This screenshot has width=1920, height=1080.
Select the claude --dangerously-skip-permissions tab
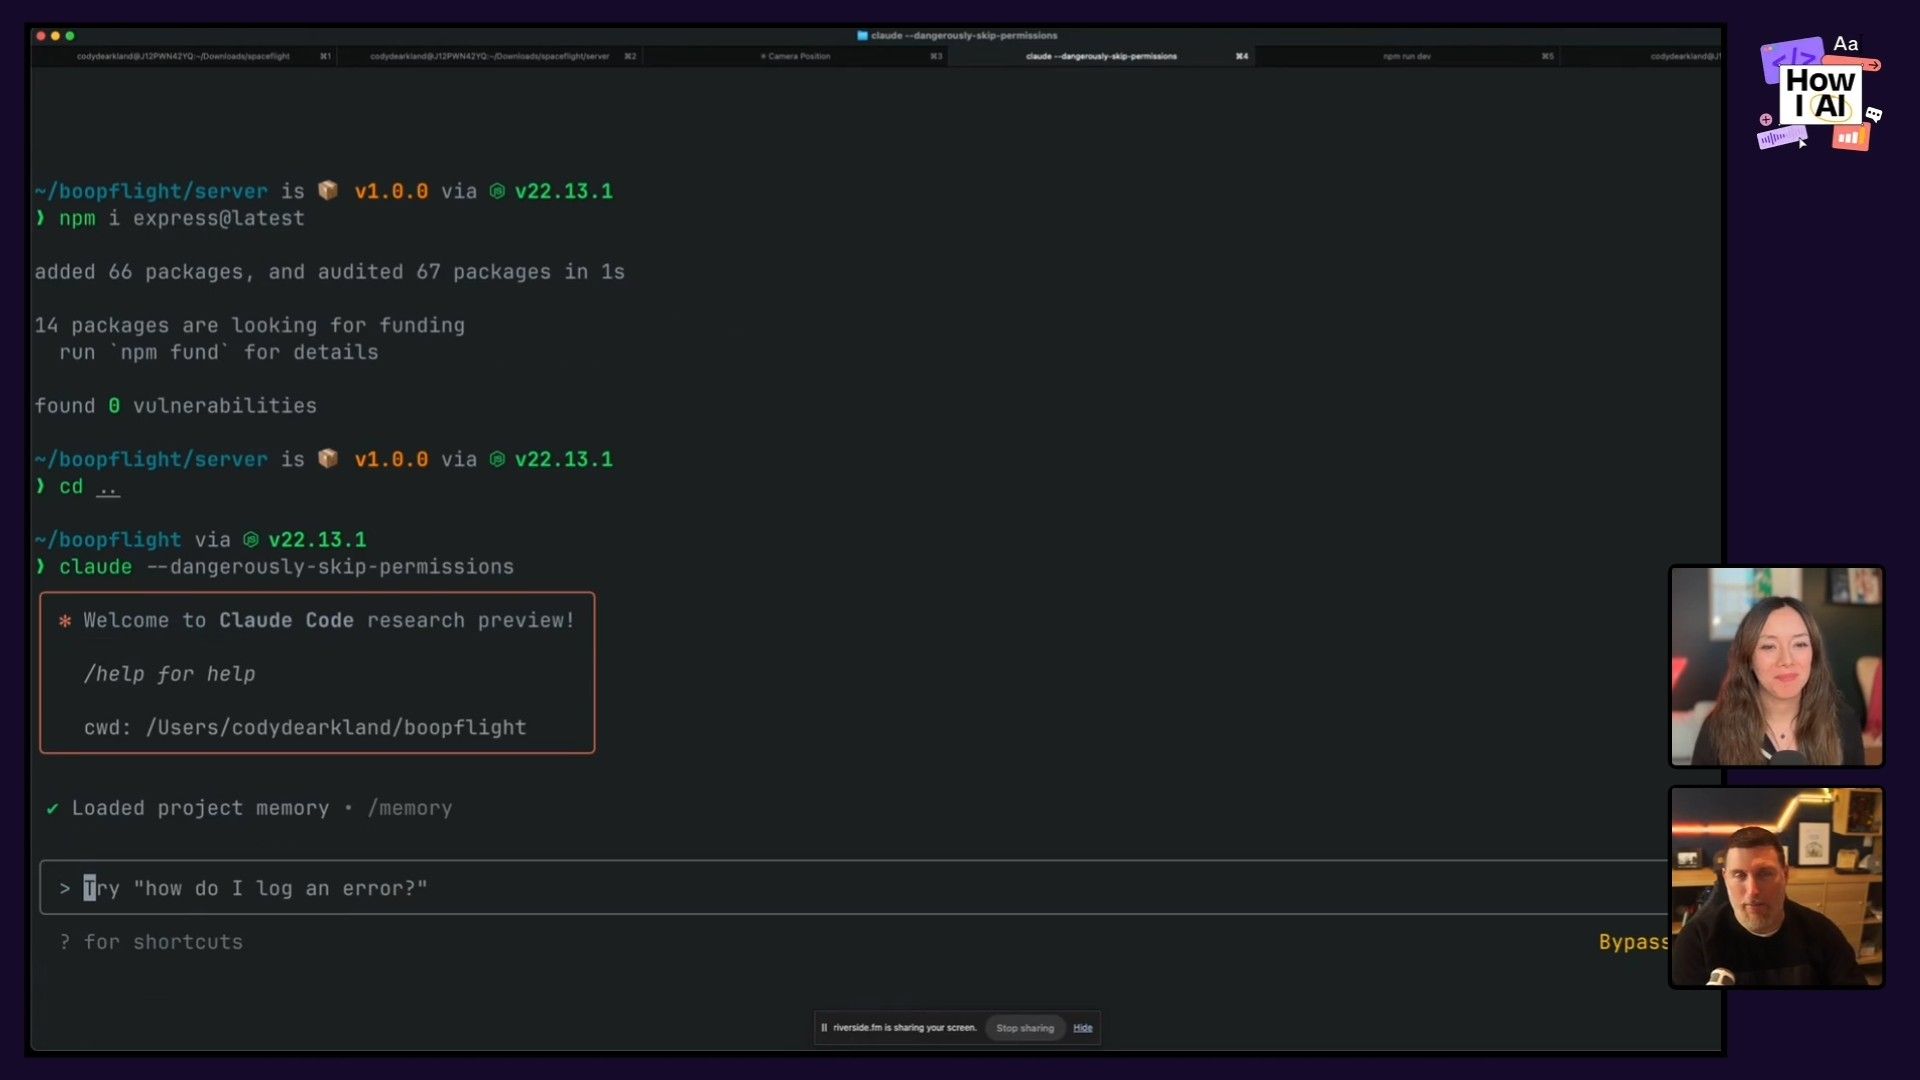point(1101,56)
